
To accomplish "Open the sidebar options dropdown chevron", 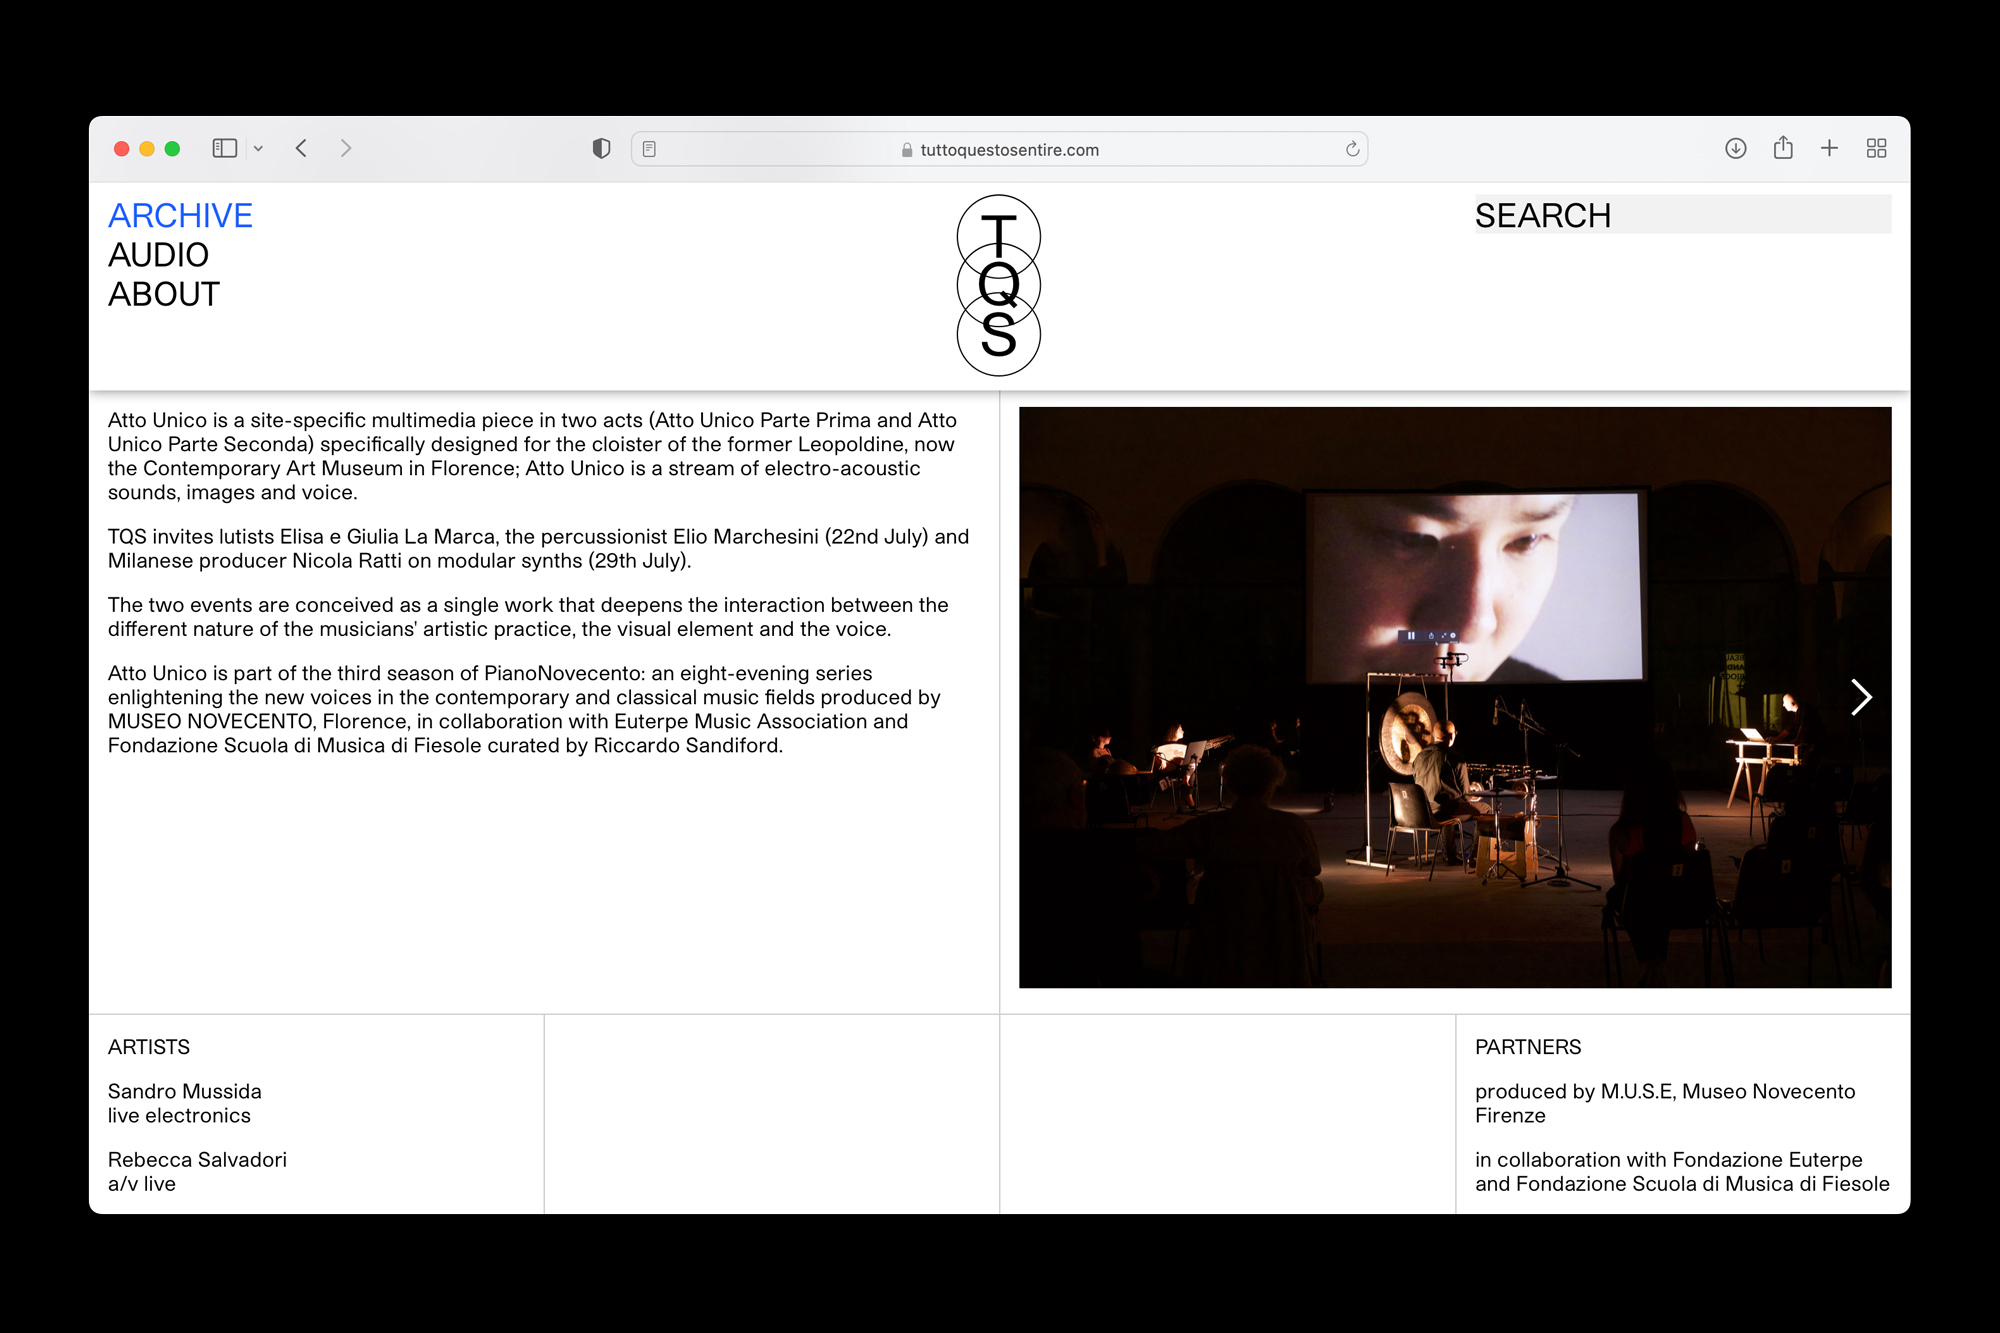I will (258, 148).
